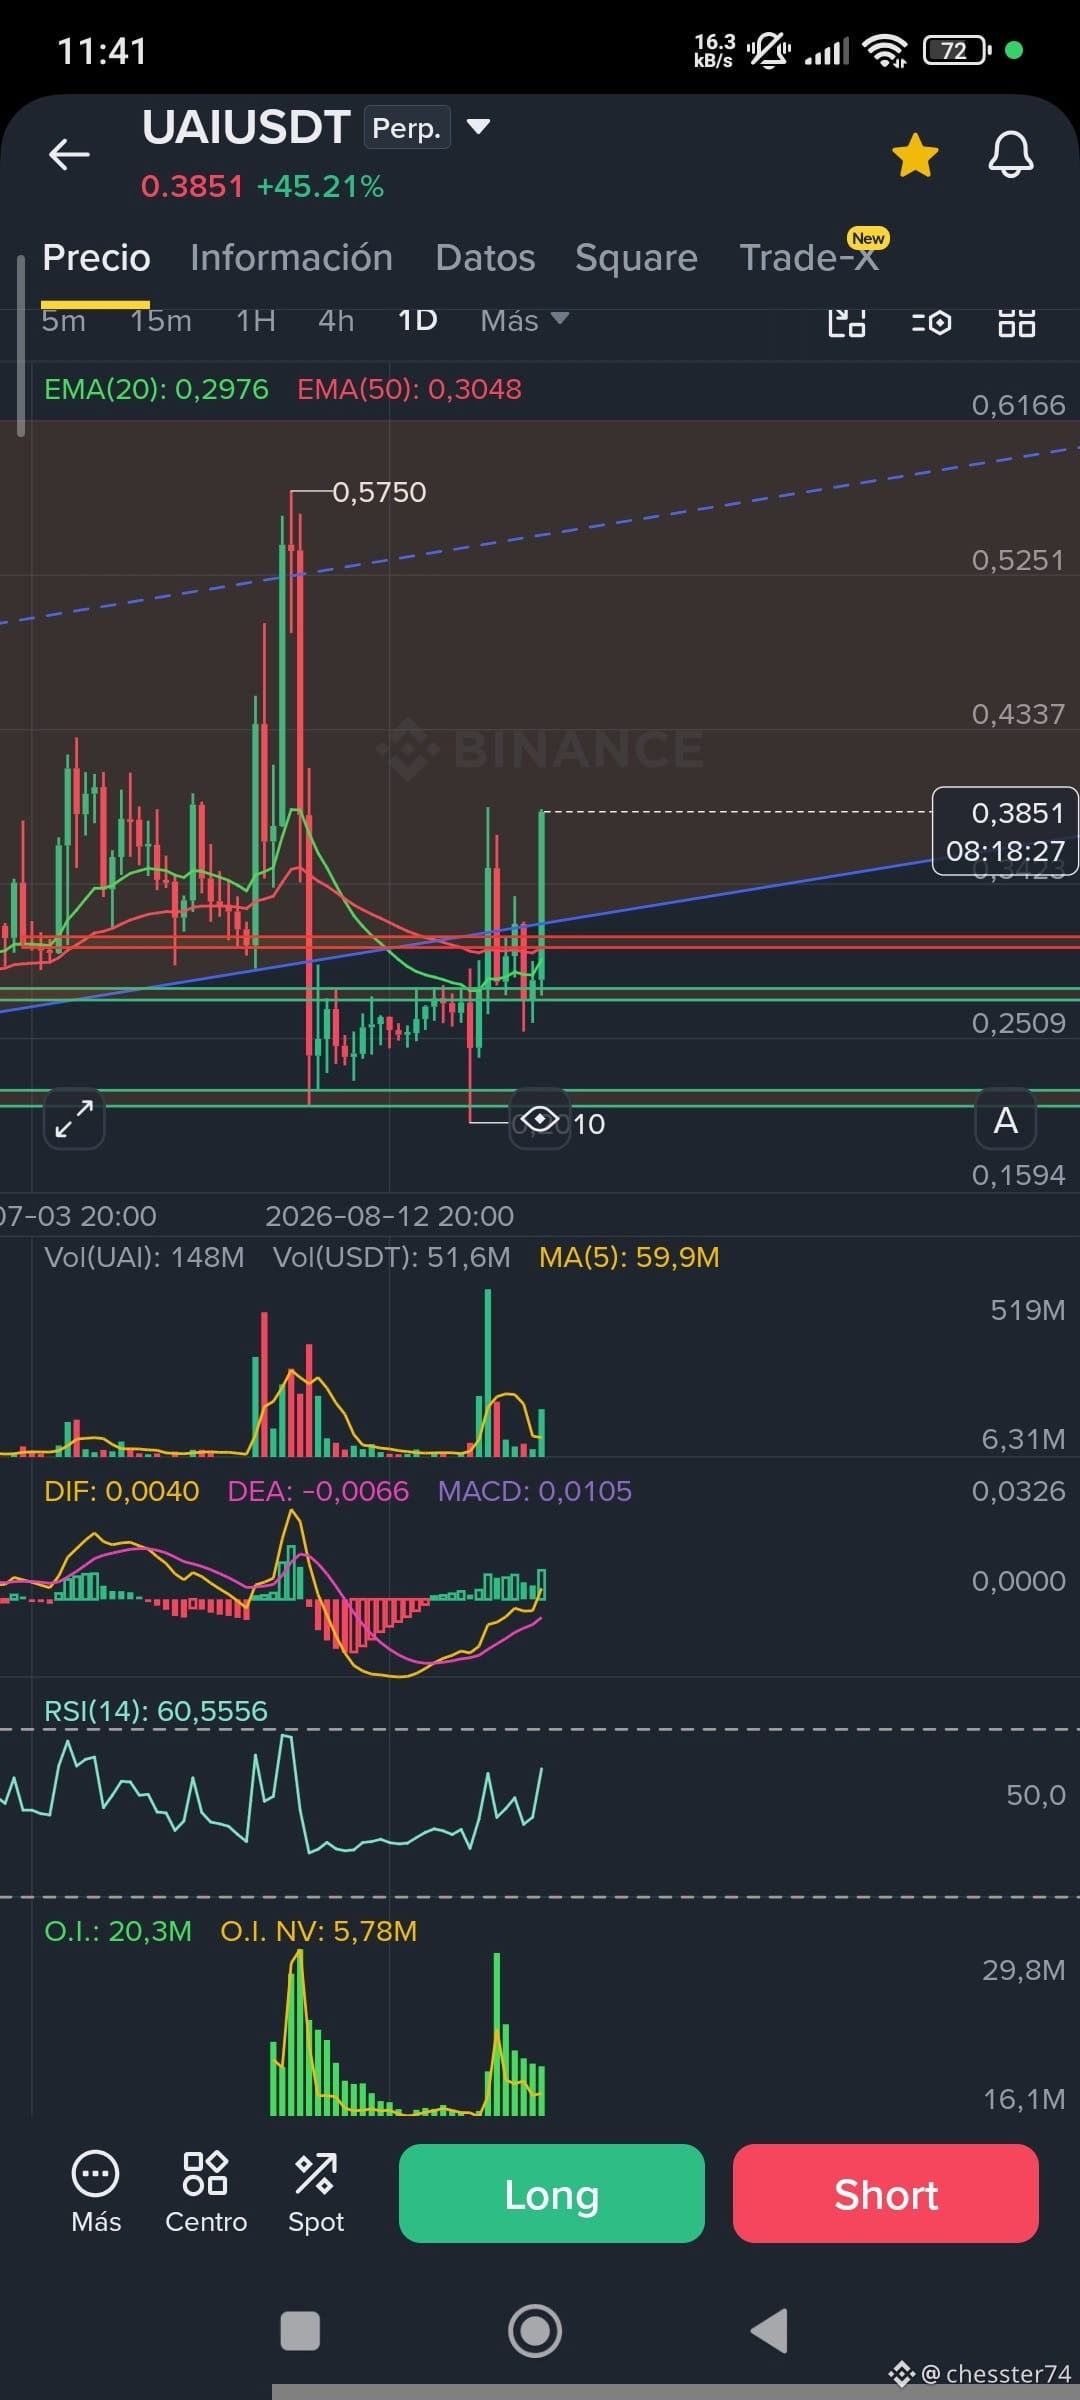Open chart indicator settings icon
The width and height of the screenshot is (1080, 2400).
point(932,322)
